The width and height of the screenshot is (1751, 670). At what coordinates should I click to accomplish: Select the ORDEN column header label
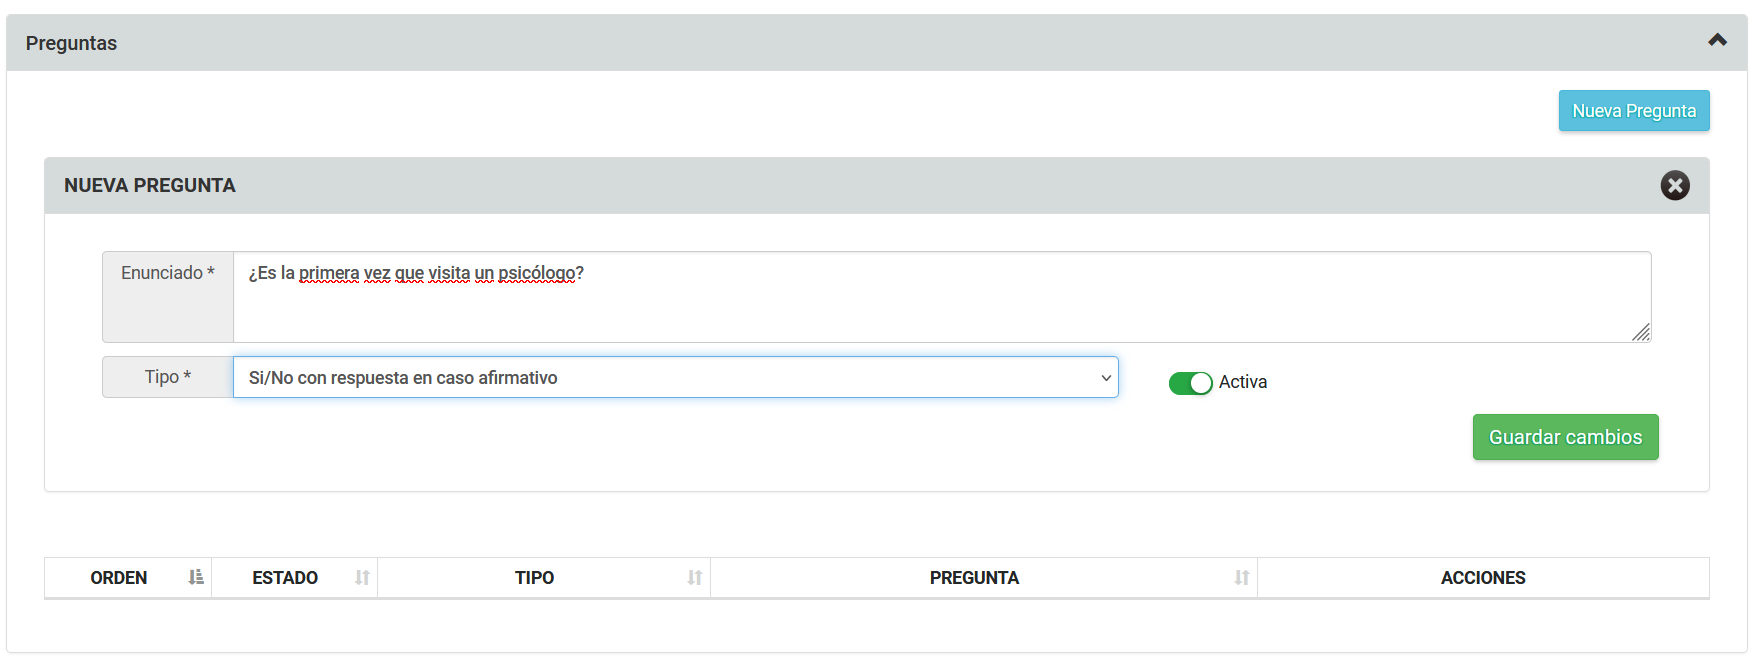pos(119,578)
